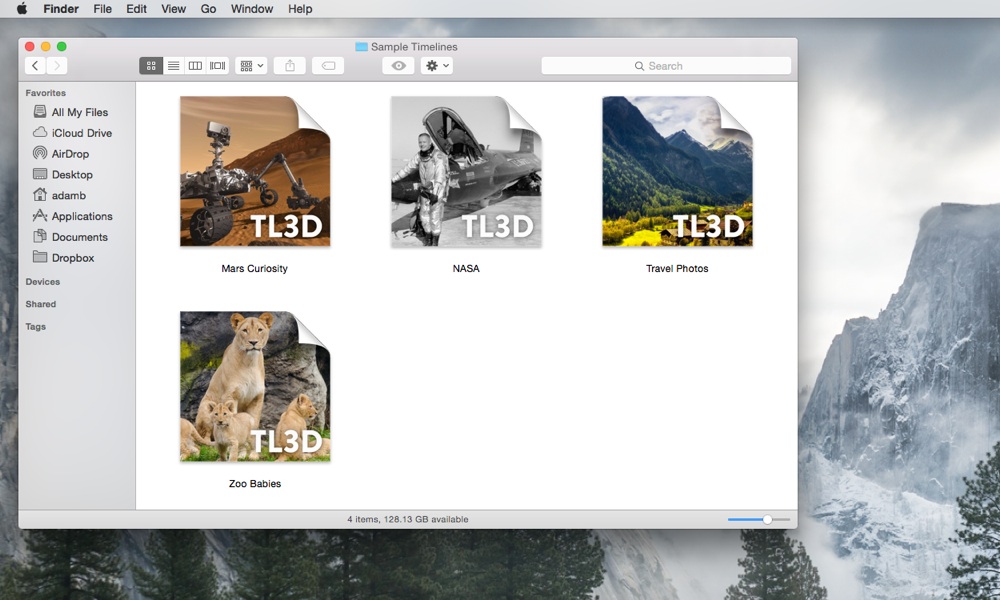The image size is (1000, 600).
Task: Go forward with the right chevron
Action: pyautogui.click(x=57, y=66)
